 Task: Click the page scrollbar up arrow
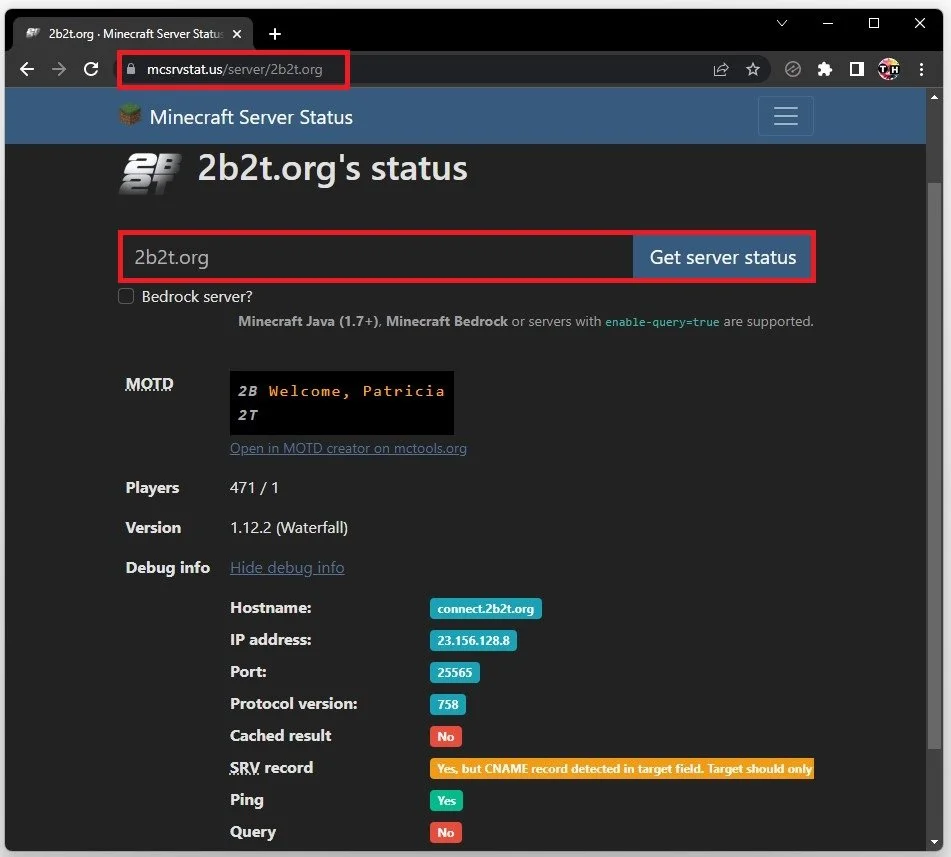pyautogui.click(x=934, y=97)
